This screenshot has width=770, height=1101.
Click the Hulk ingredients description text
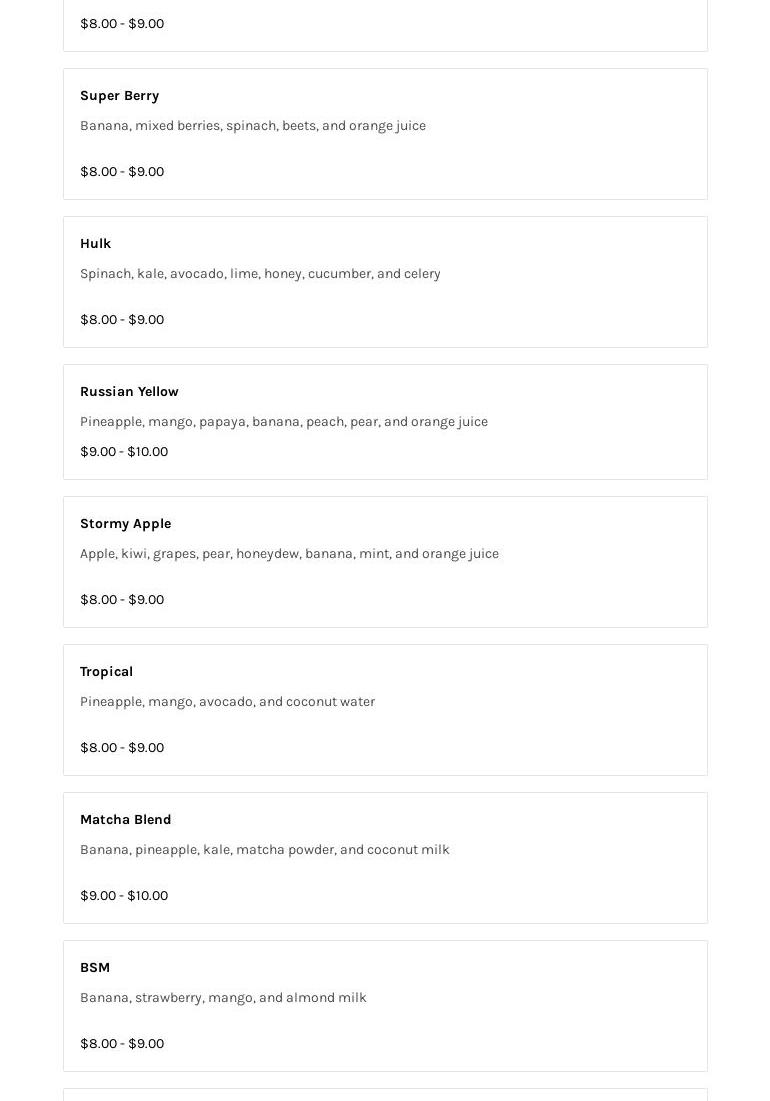click(x=260, y=274)
